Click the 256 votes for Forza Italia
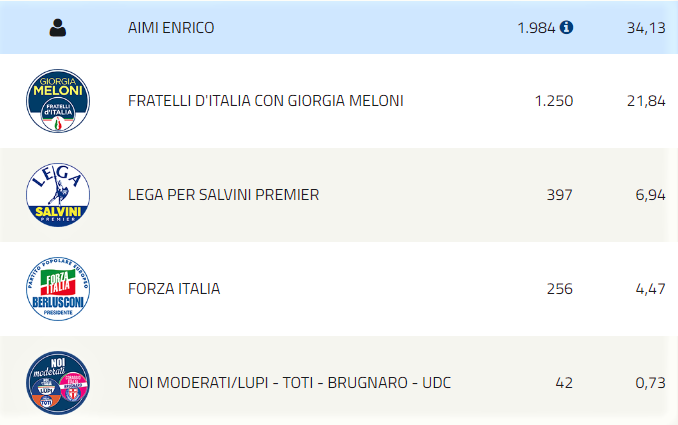The width and height of the screenshot is (678, 425). point(560,289)
